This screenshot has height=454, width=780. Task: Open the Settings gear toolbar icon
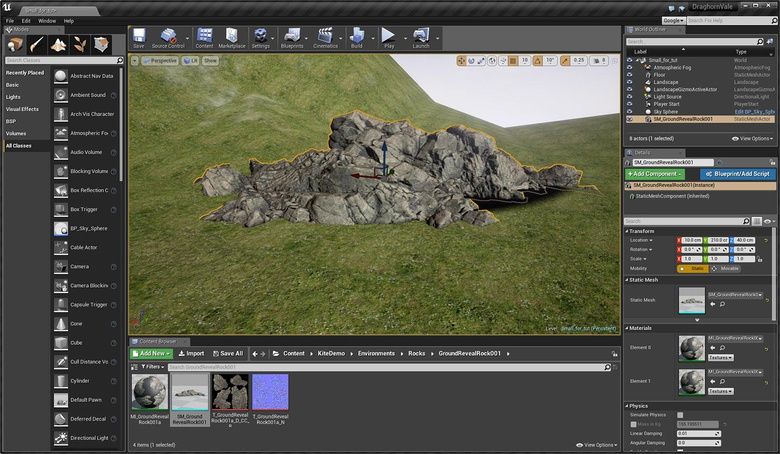(260, 38)
